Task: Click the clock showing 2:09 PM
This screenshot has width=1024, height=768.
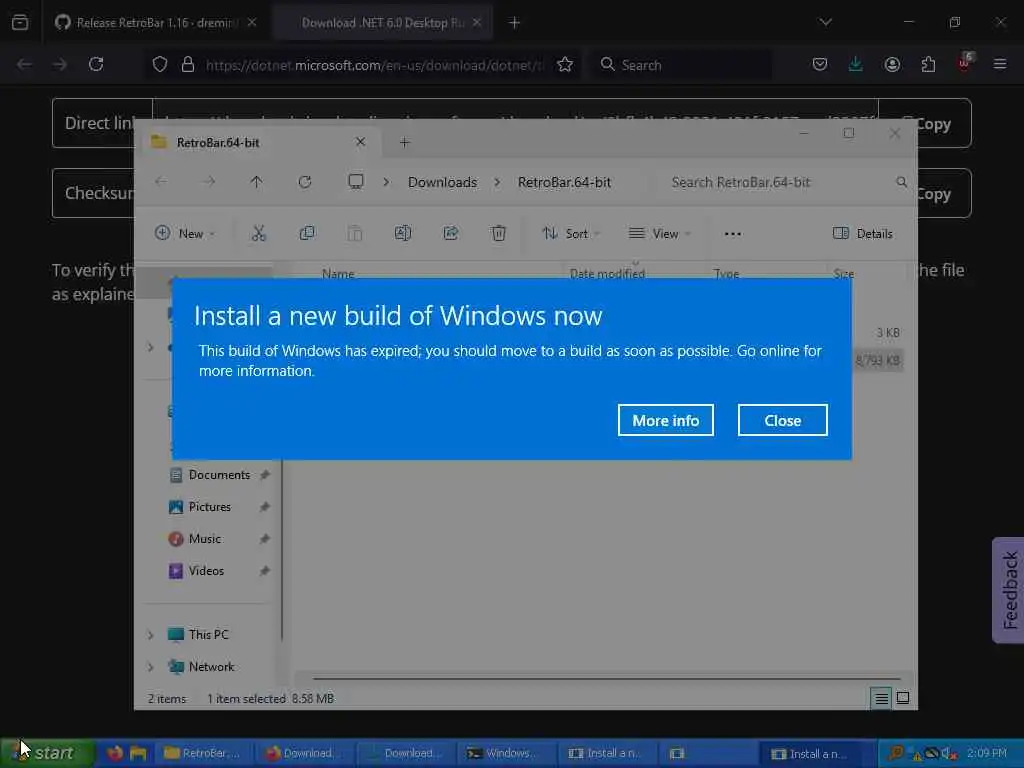Action: click(x=987, y=753)
